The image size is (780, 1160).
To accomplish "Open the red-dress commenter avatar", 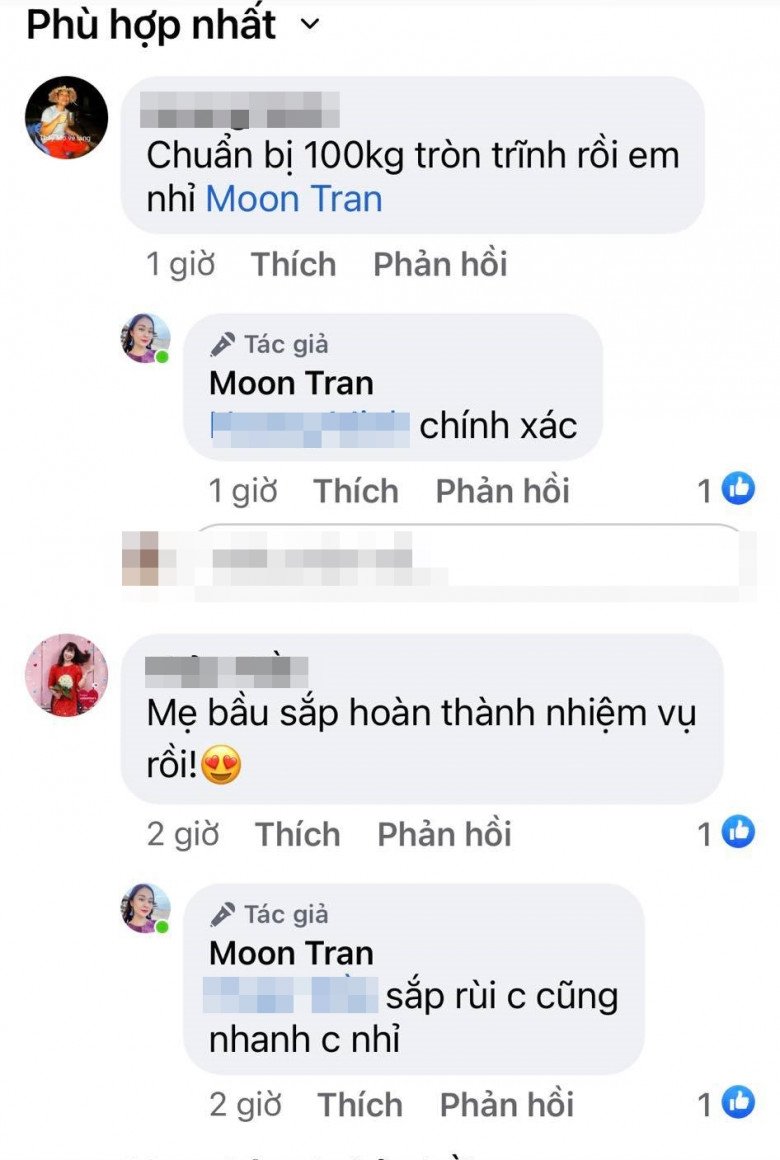I will 67,675.
